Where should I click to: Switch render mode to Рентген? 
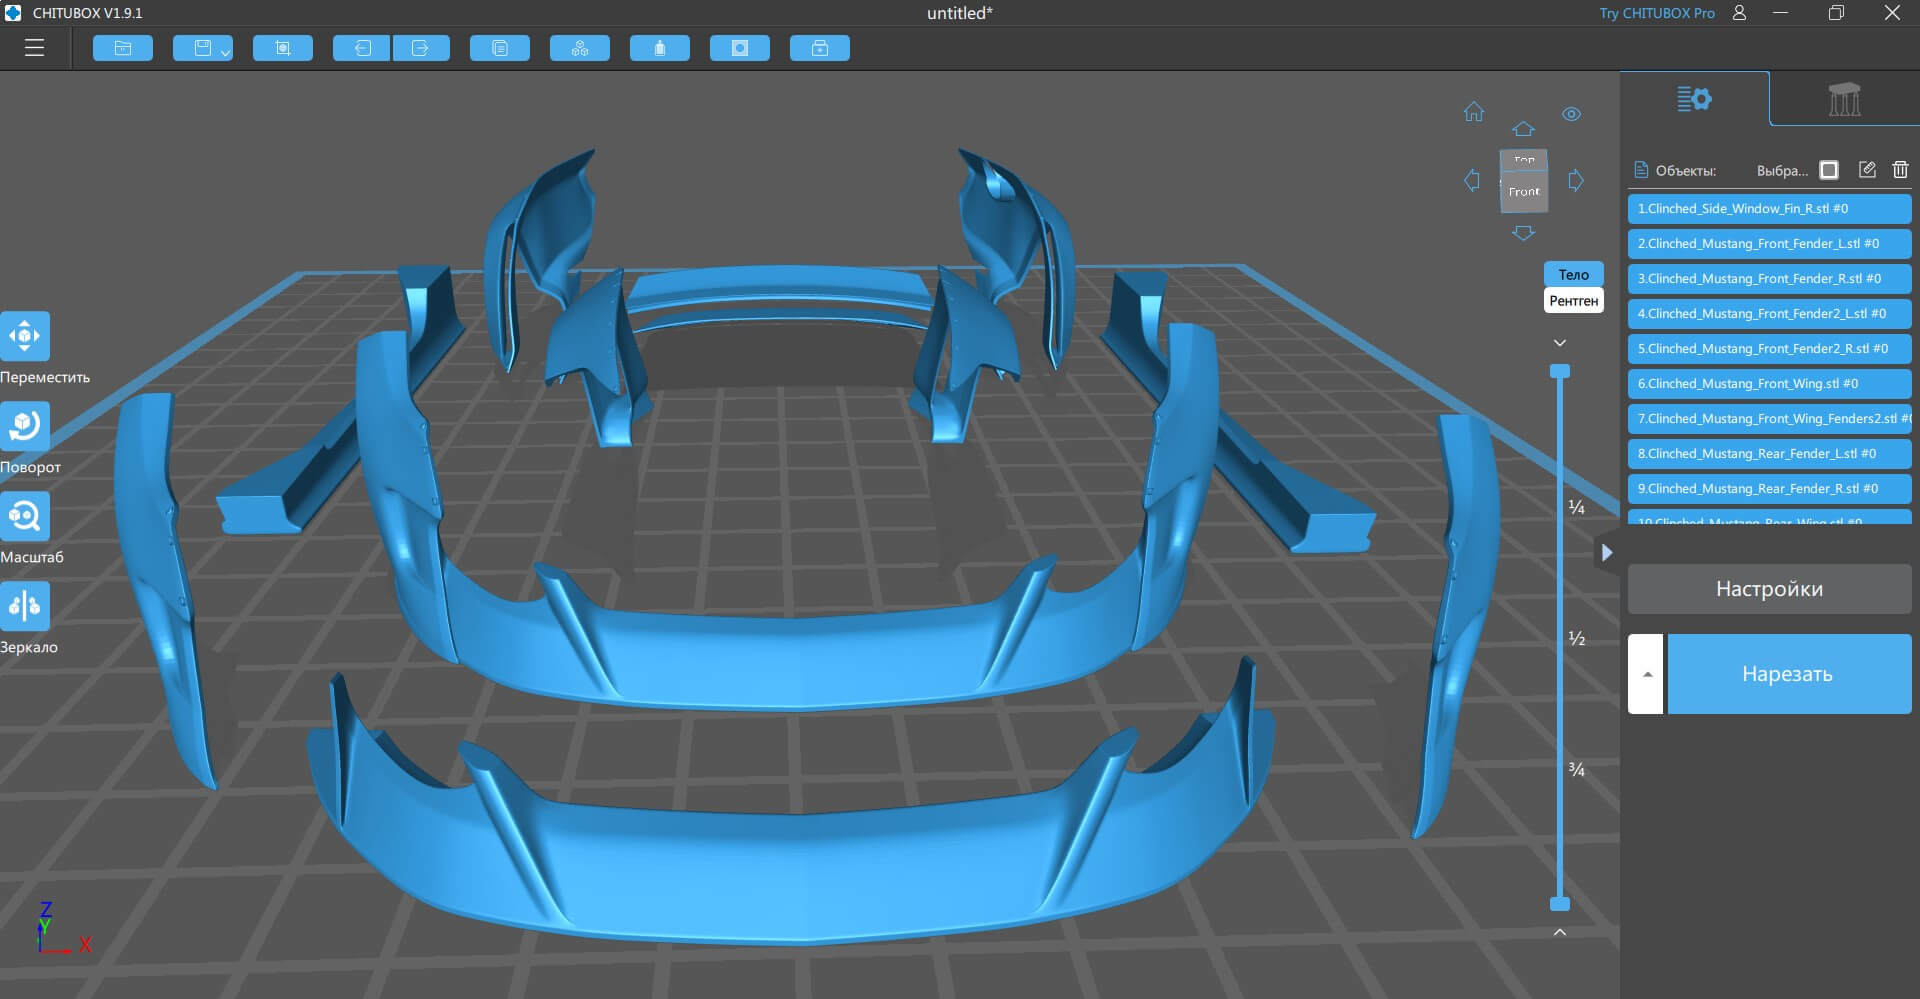point(1573,301)
